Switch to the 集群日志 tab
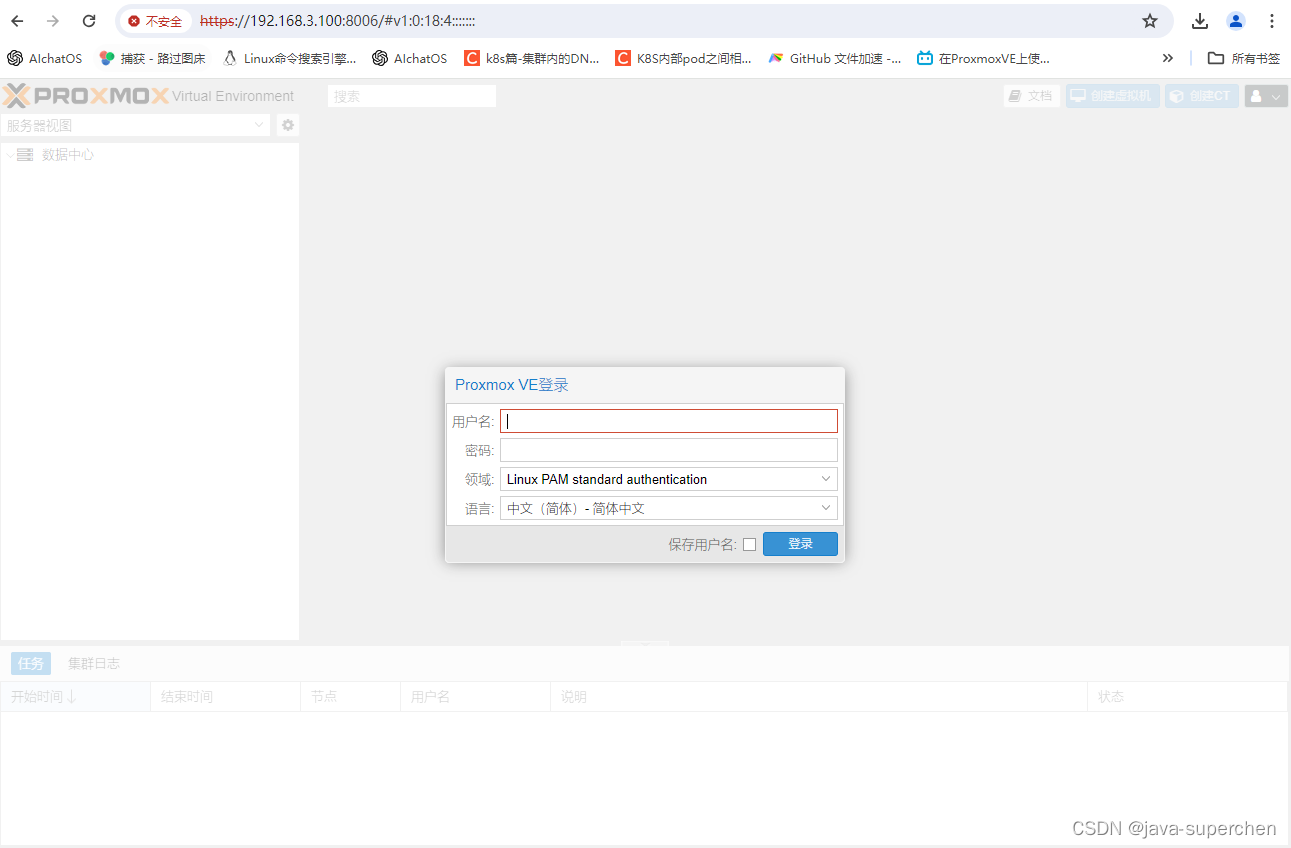This screenshot has width=1291, height=848. pos(94,663)
